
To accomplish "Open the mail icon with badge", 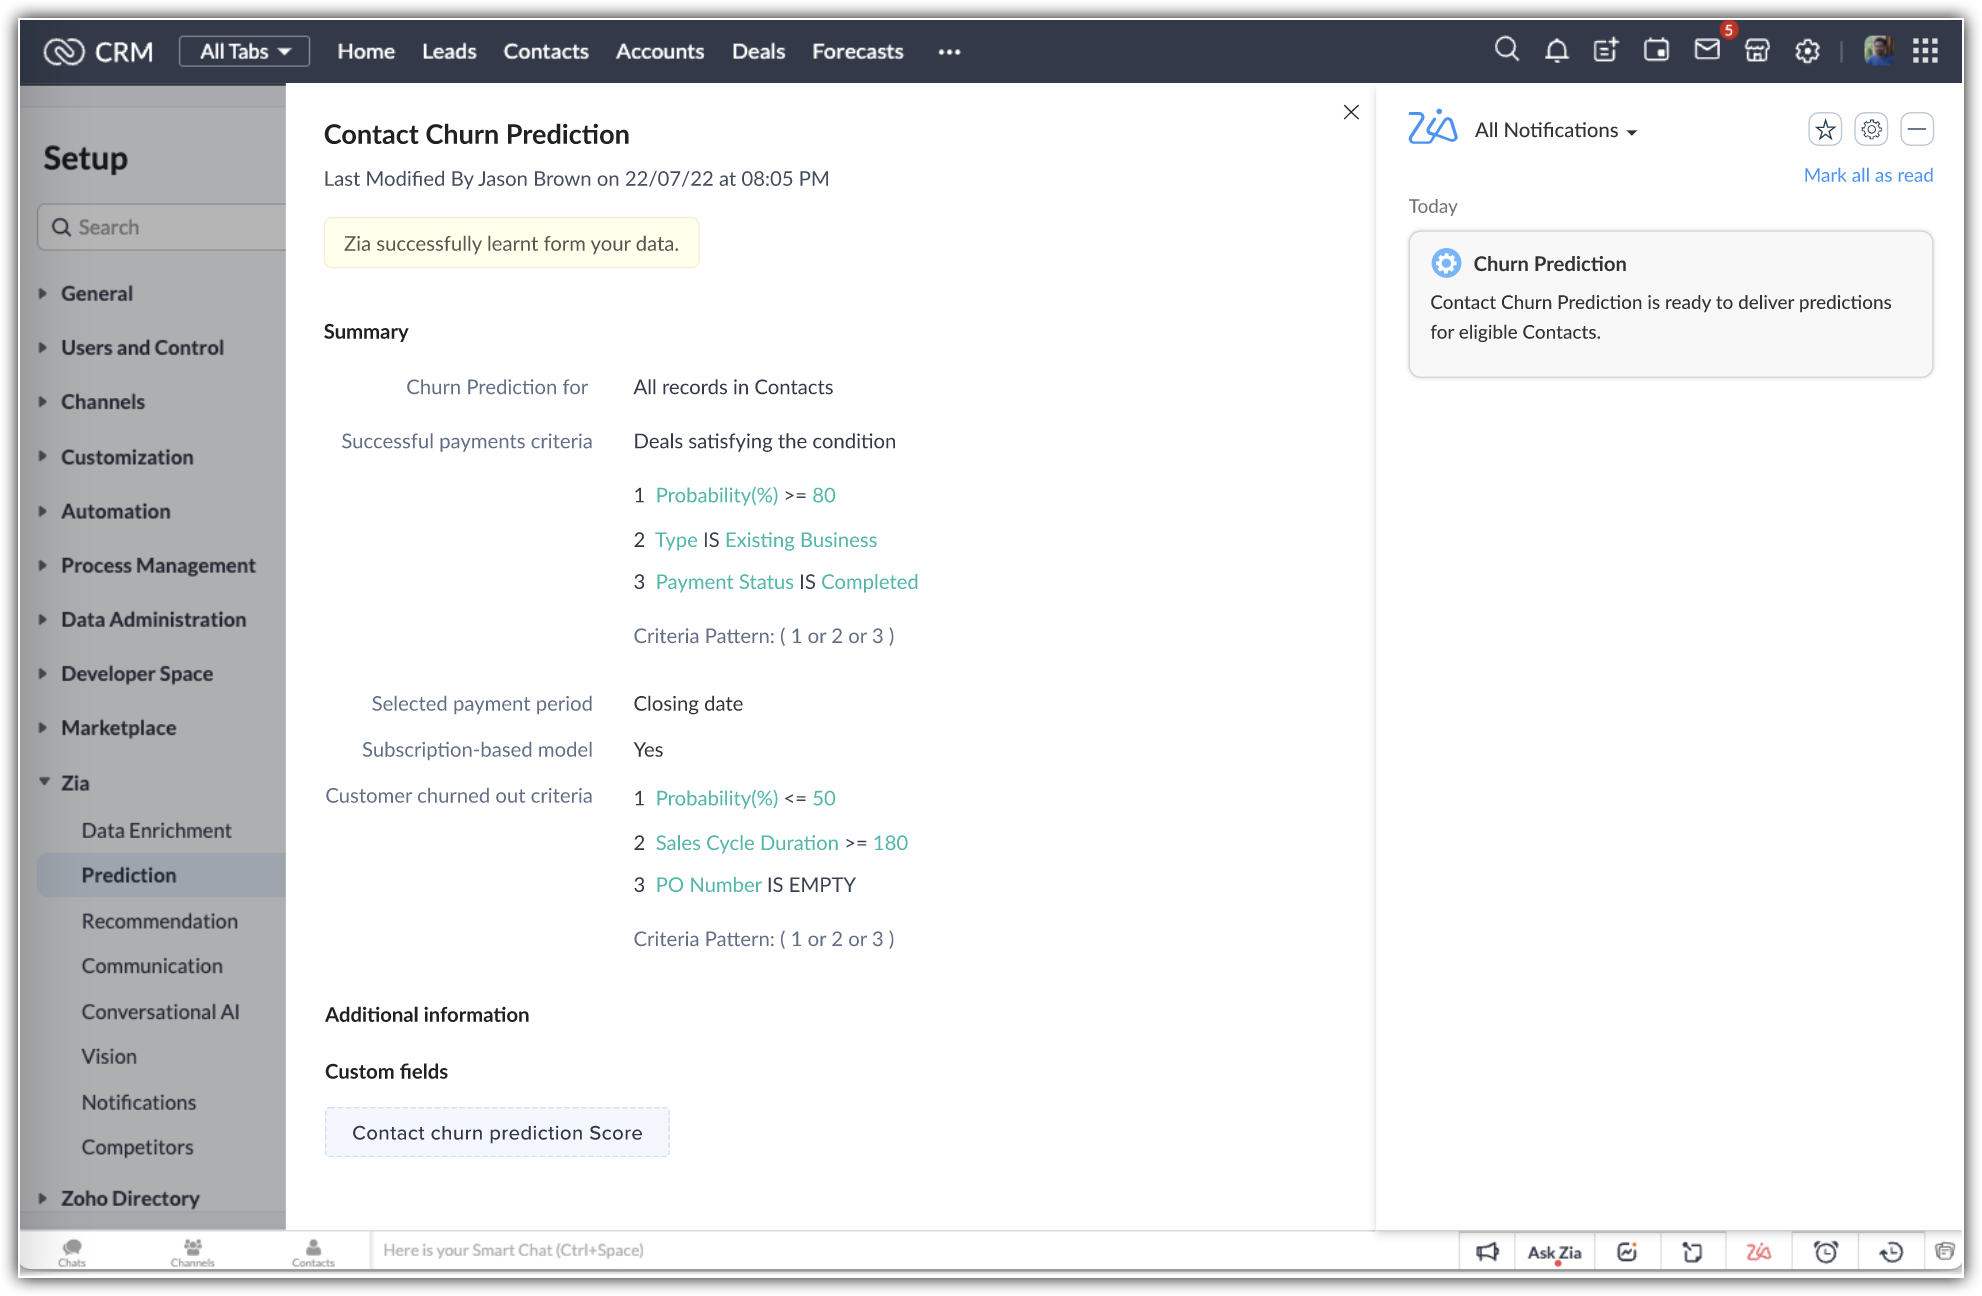I will pos(1707,49).
